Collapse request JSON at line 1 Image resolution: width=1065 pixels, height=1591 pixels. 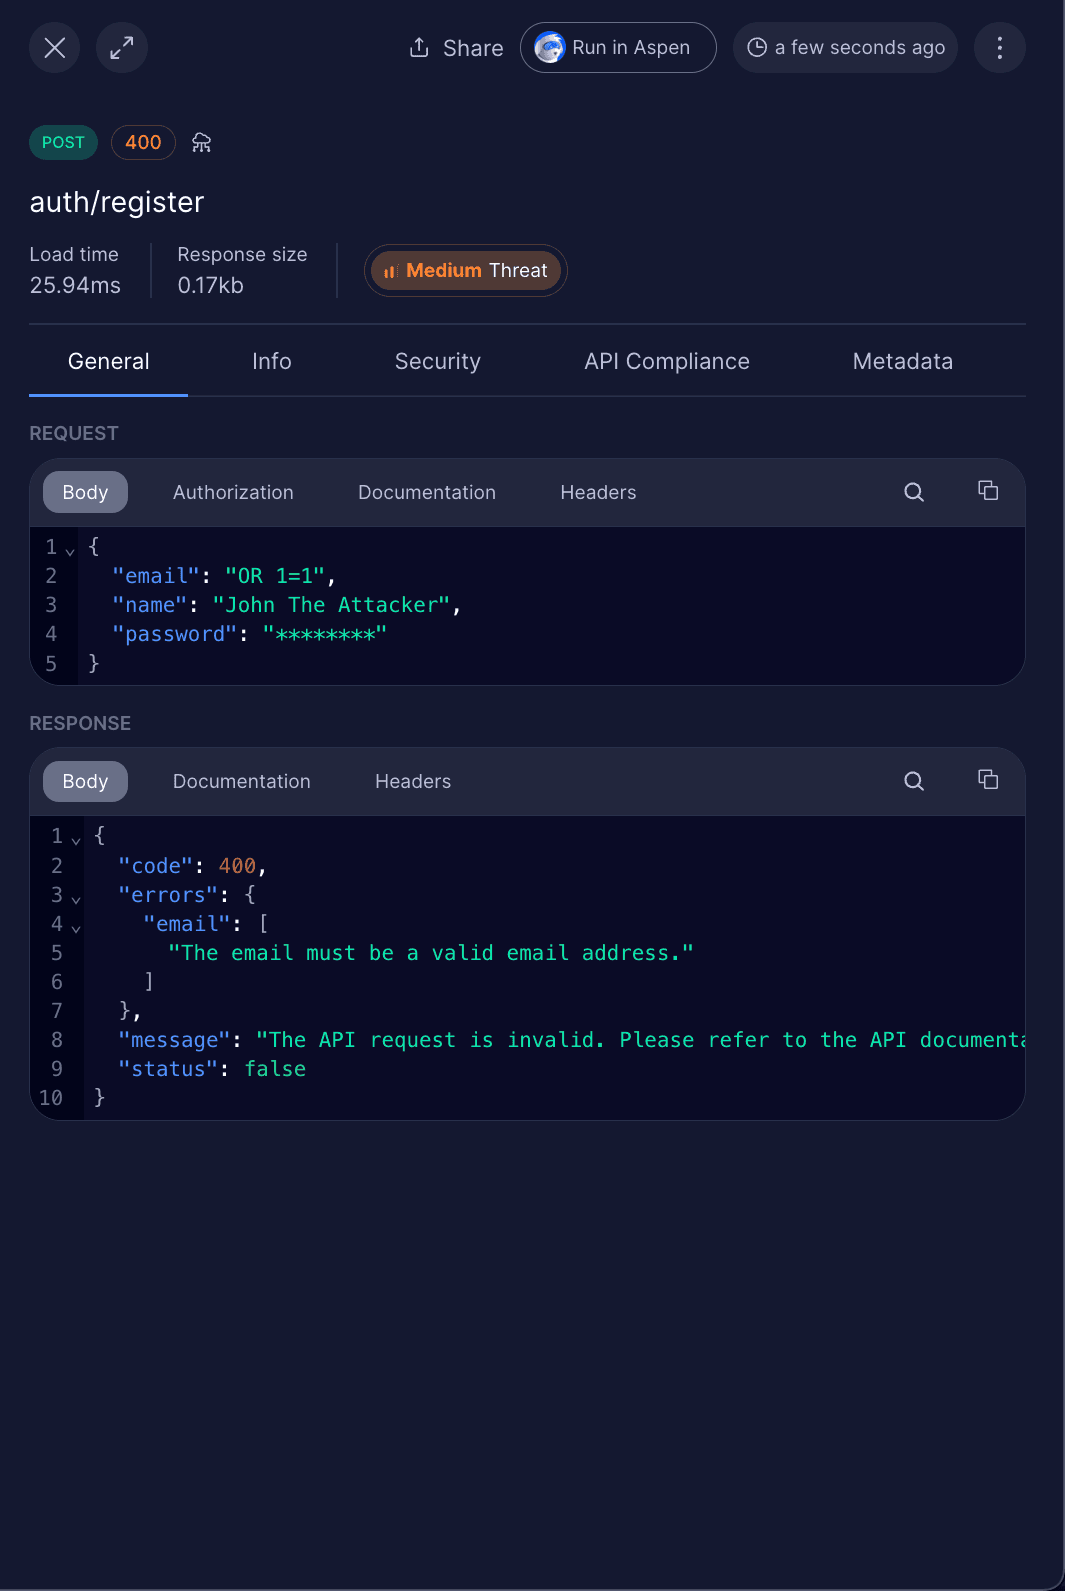(70, 551)
